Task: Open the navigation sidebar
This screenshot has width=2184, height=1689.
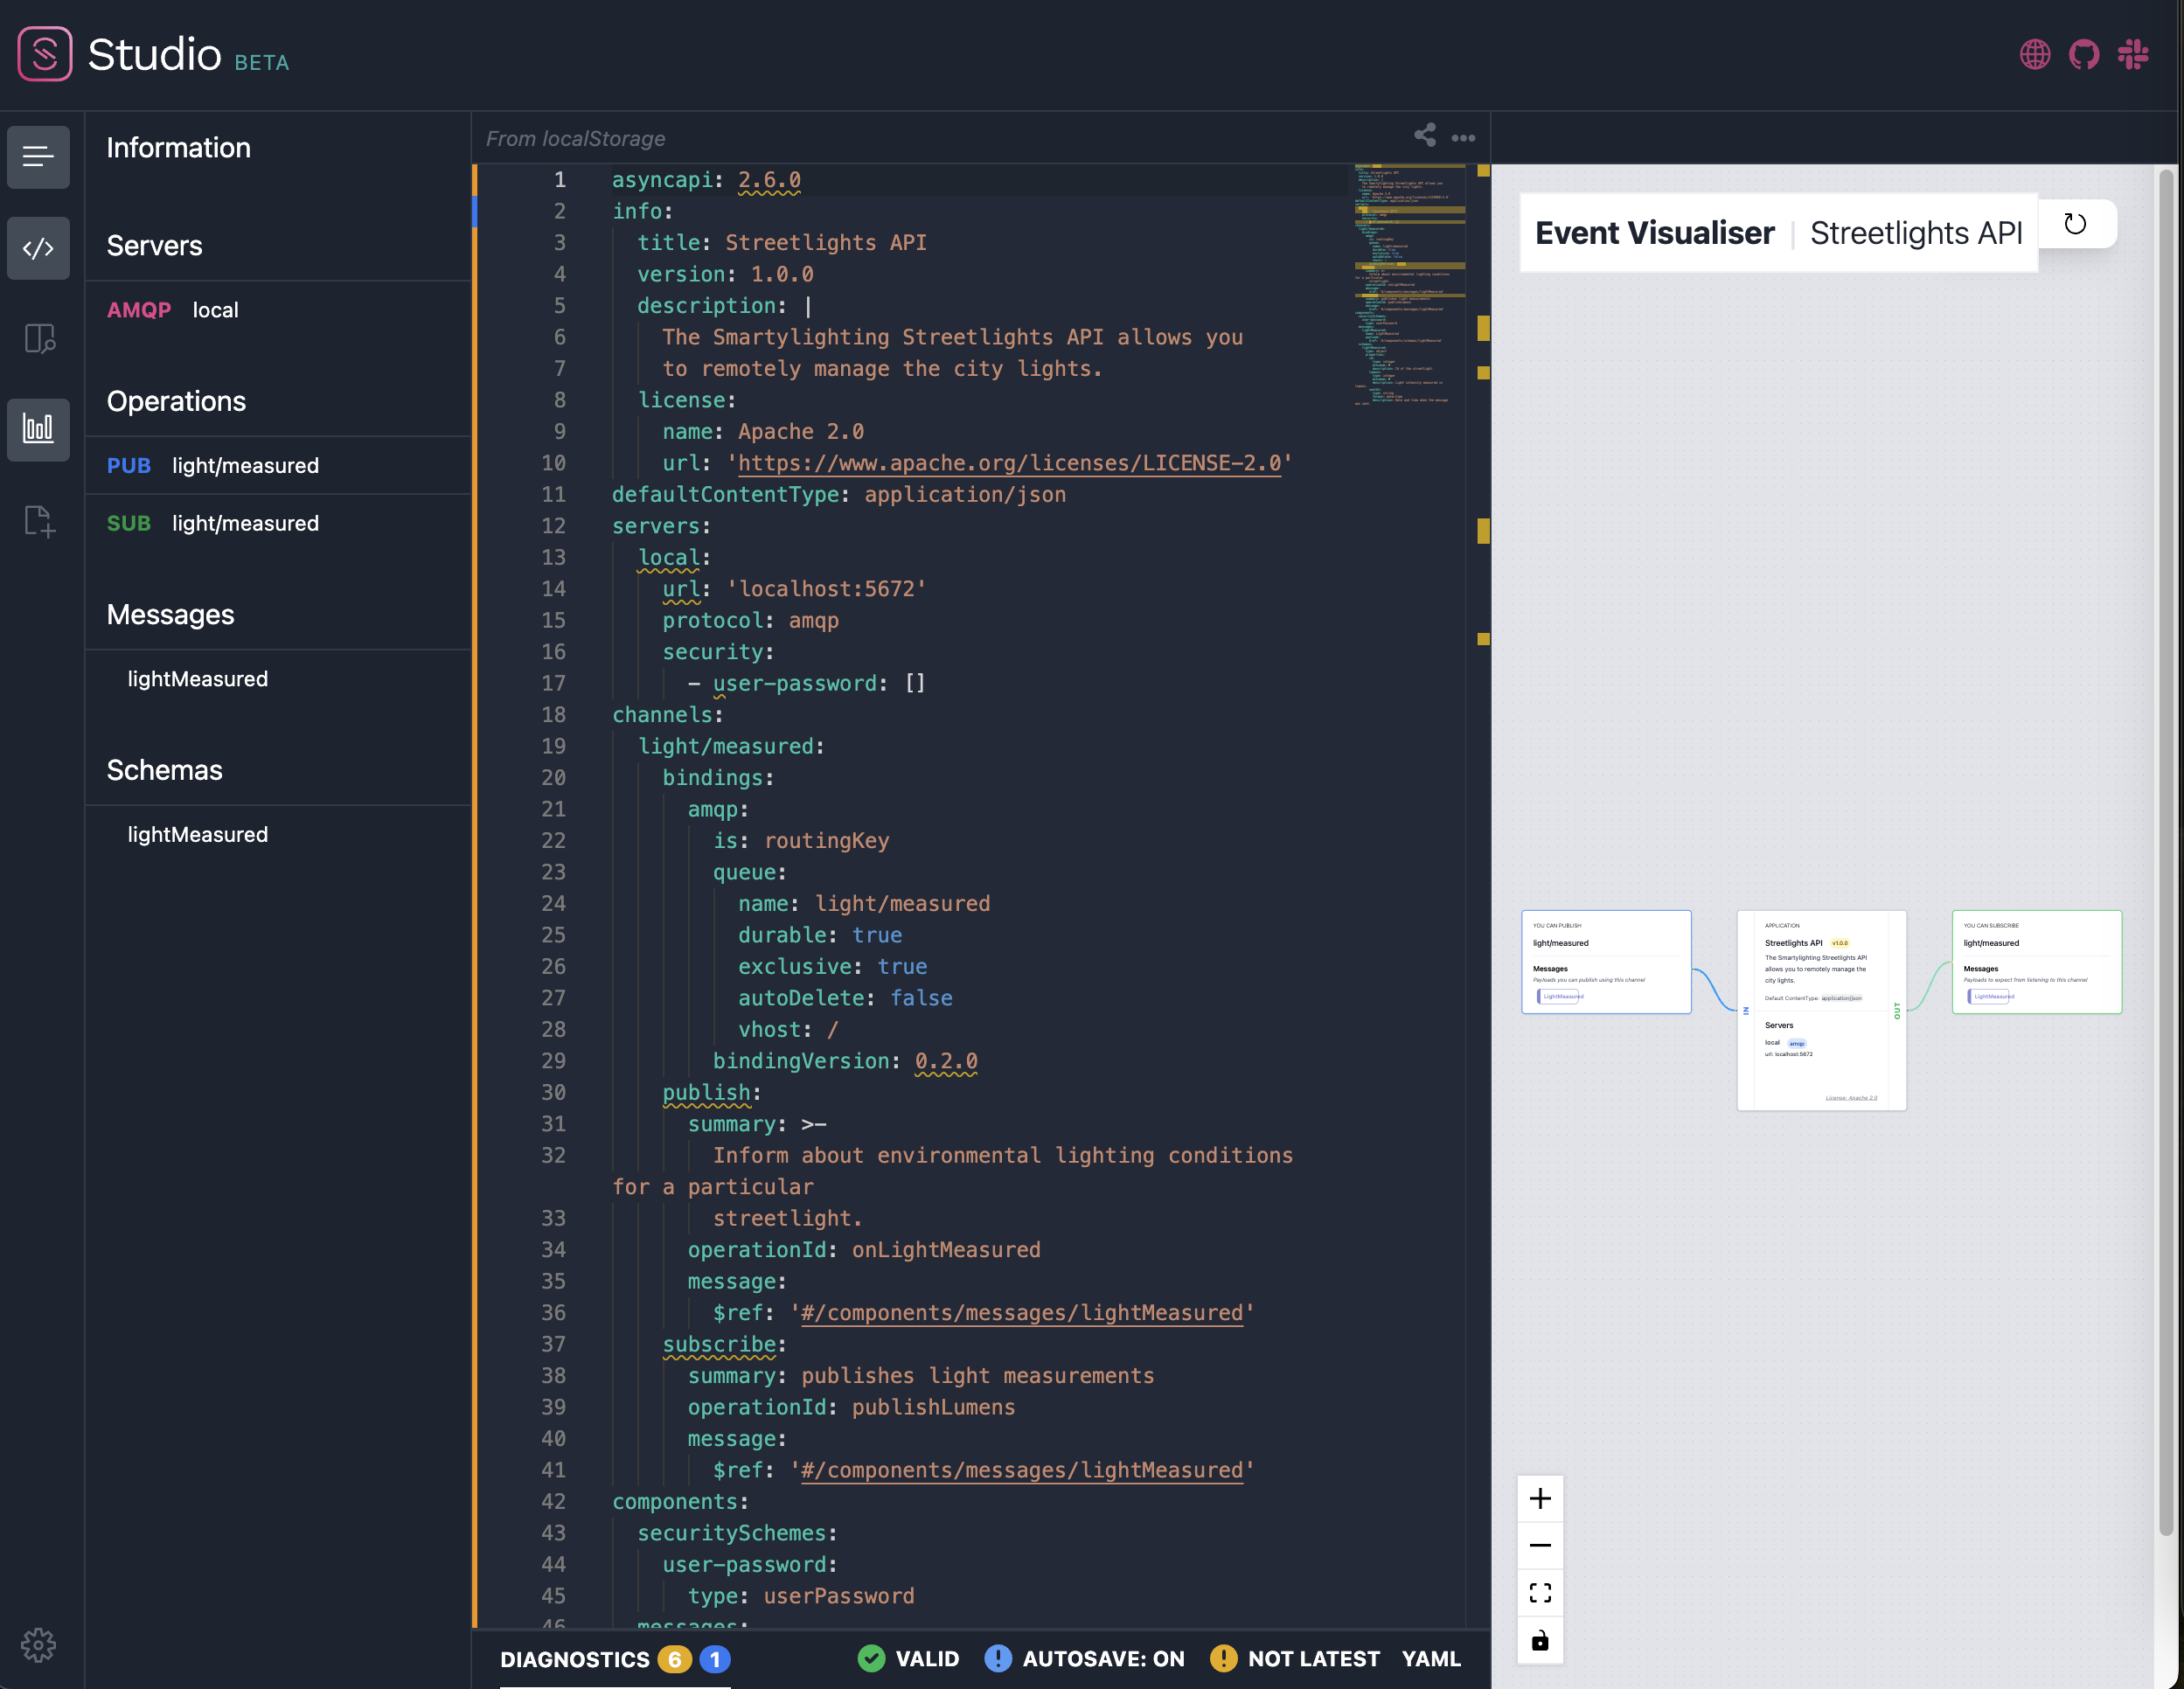Action: pos(38,157)
